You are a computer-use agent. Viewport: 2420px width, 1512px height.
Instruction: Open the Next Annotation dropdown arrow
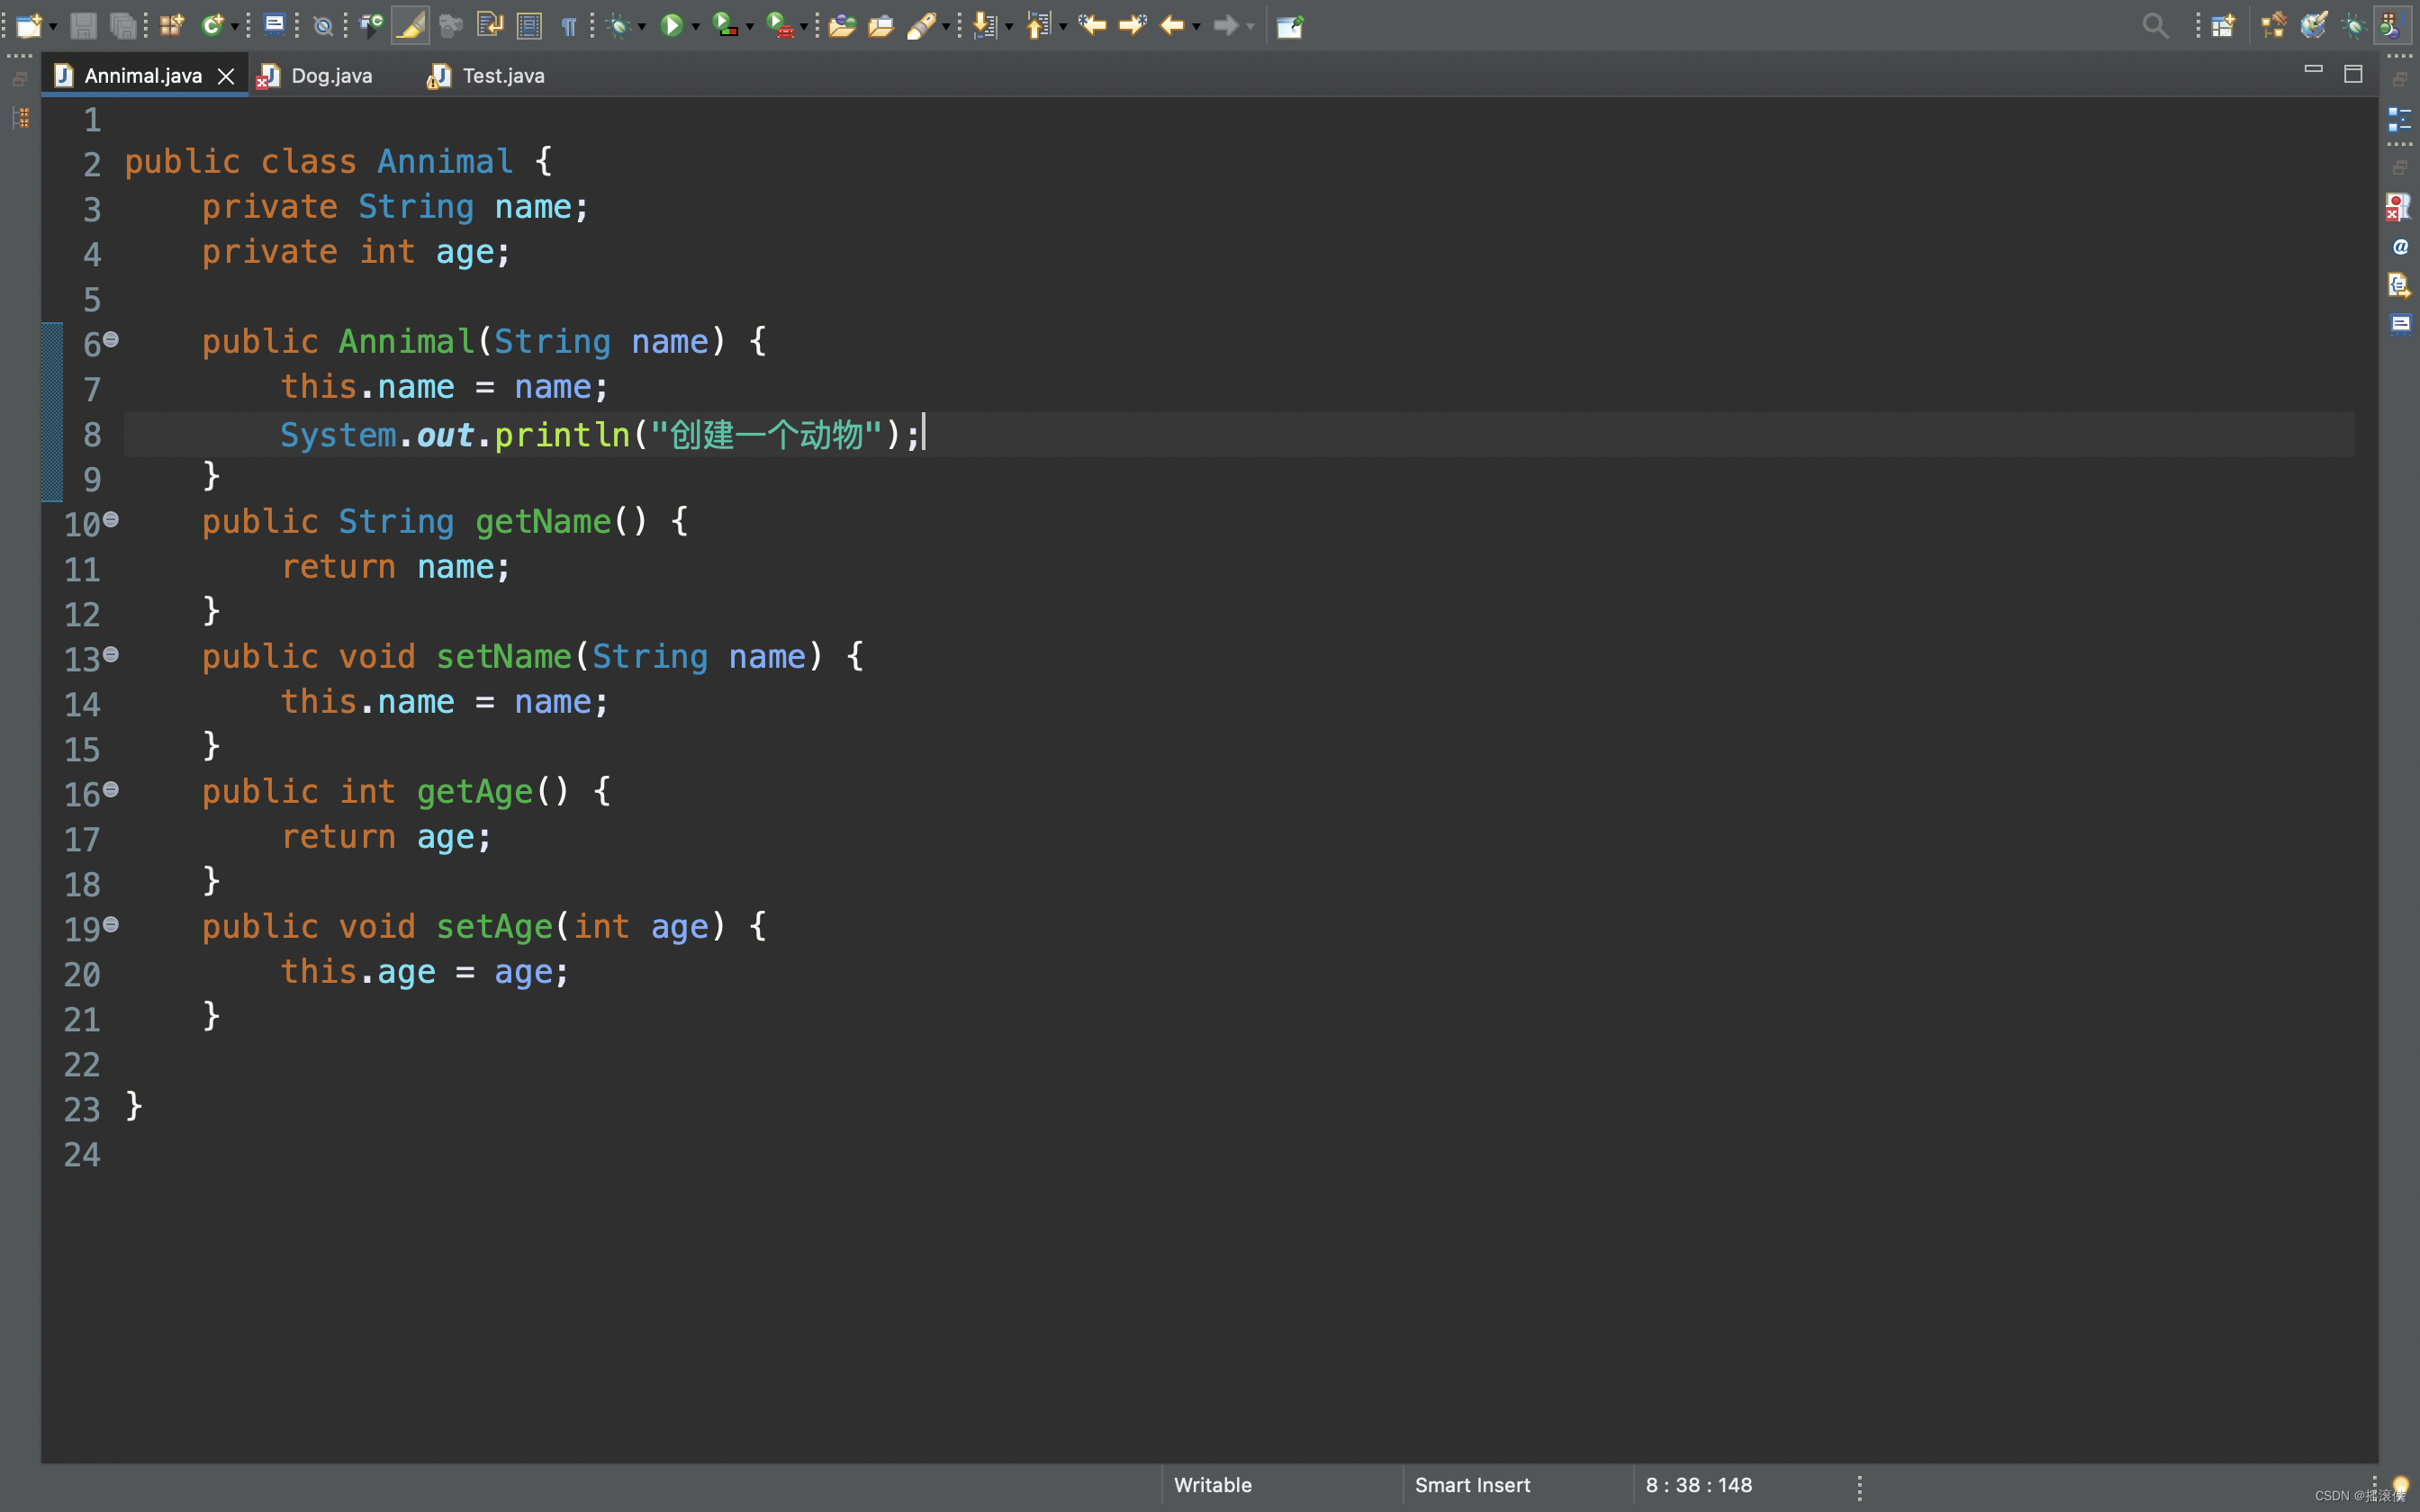[x=1009, y=27]
